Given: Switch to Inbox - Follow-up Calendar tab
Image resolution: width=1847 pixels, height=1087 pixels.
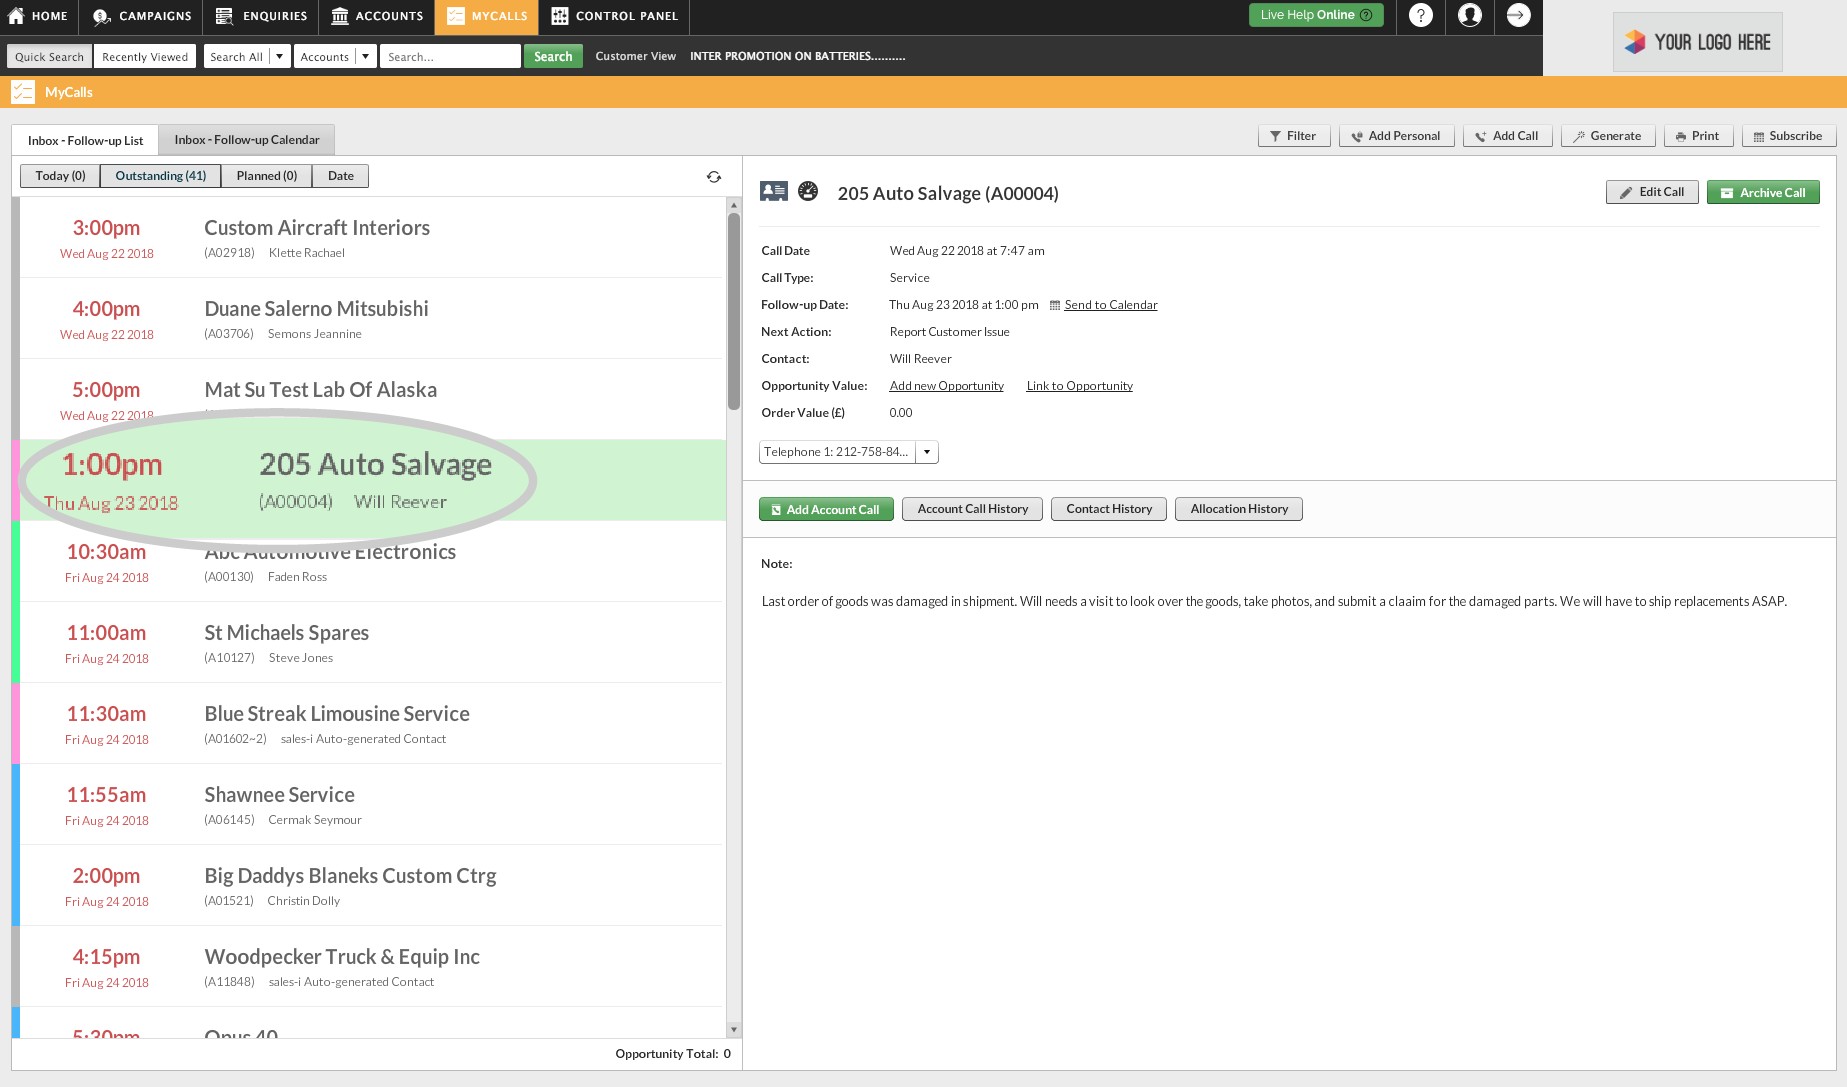Looking at the screenshot, I should [247, 140].
